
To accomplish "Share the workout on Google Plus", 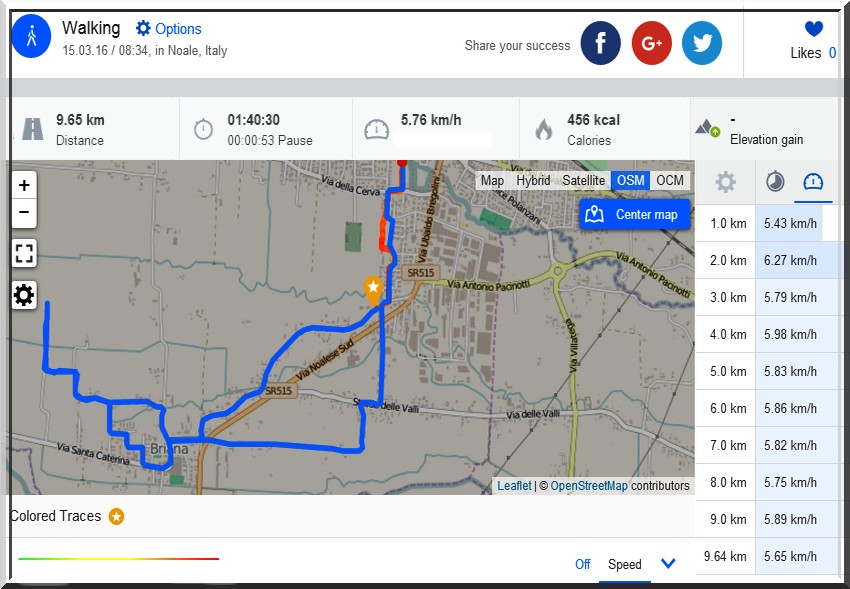I will tap(652, 43).
